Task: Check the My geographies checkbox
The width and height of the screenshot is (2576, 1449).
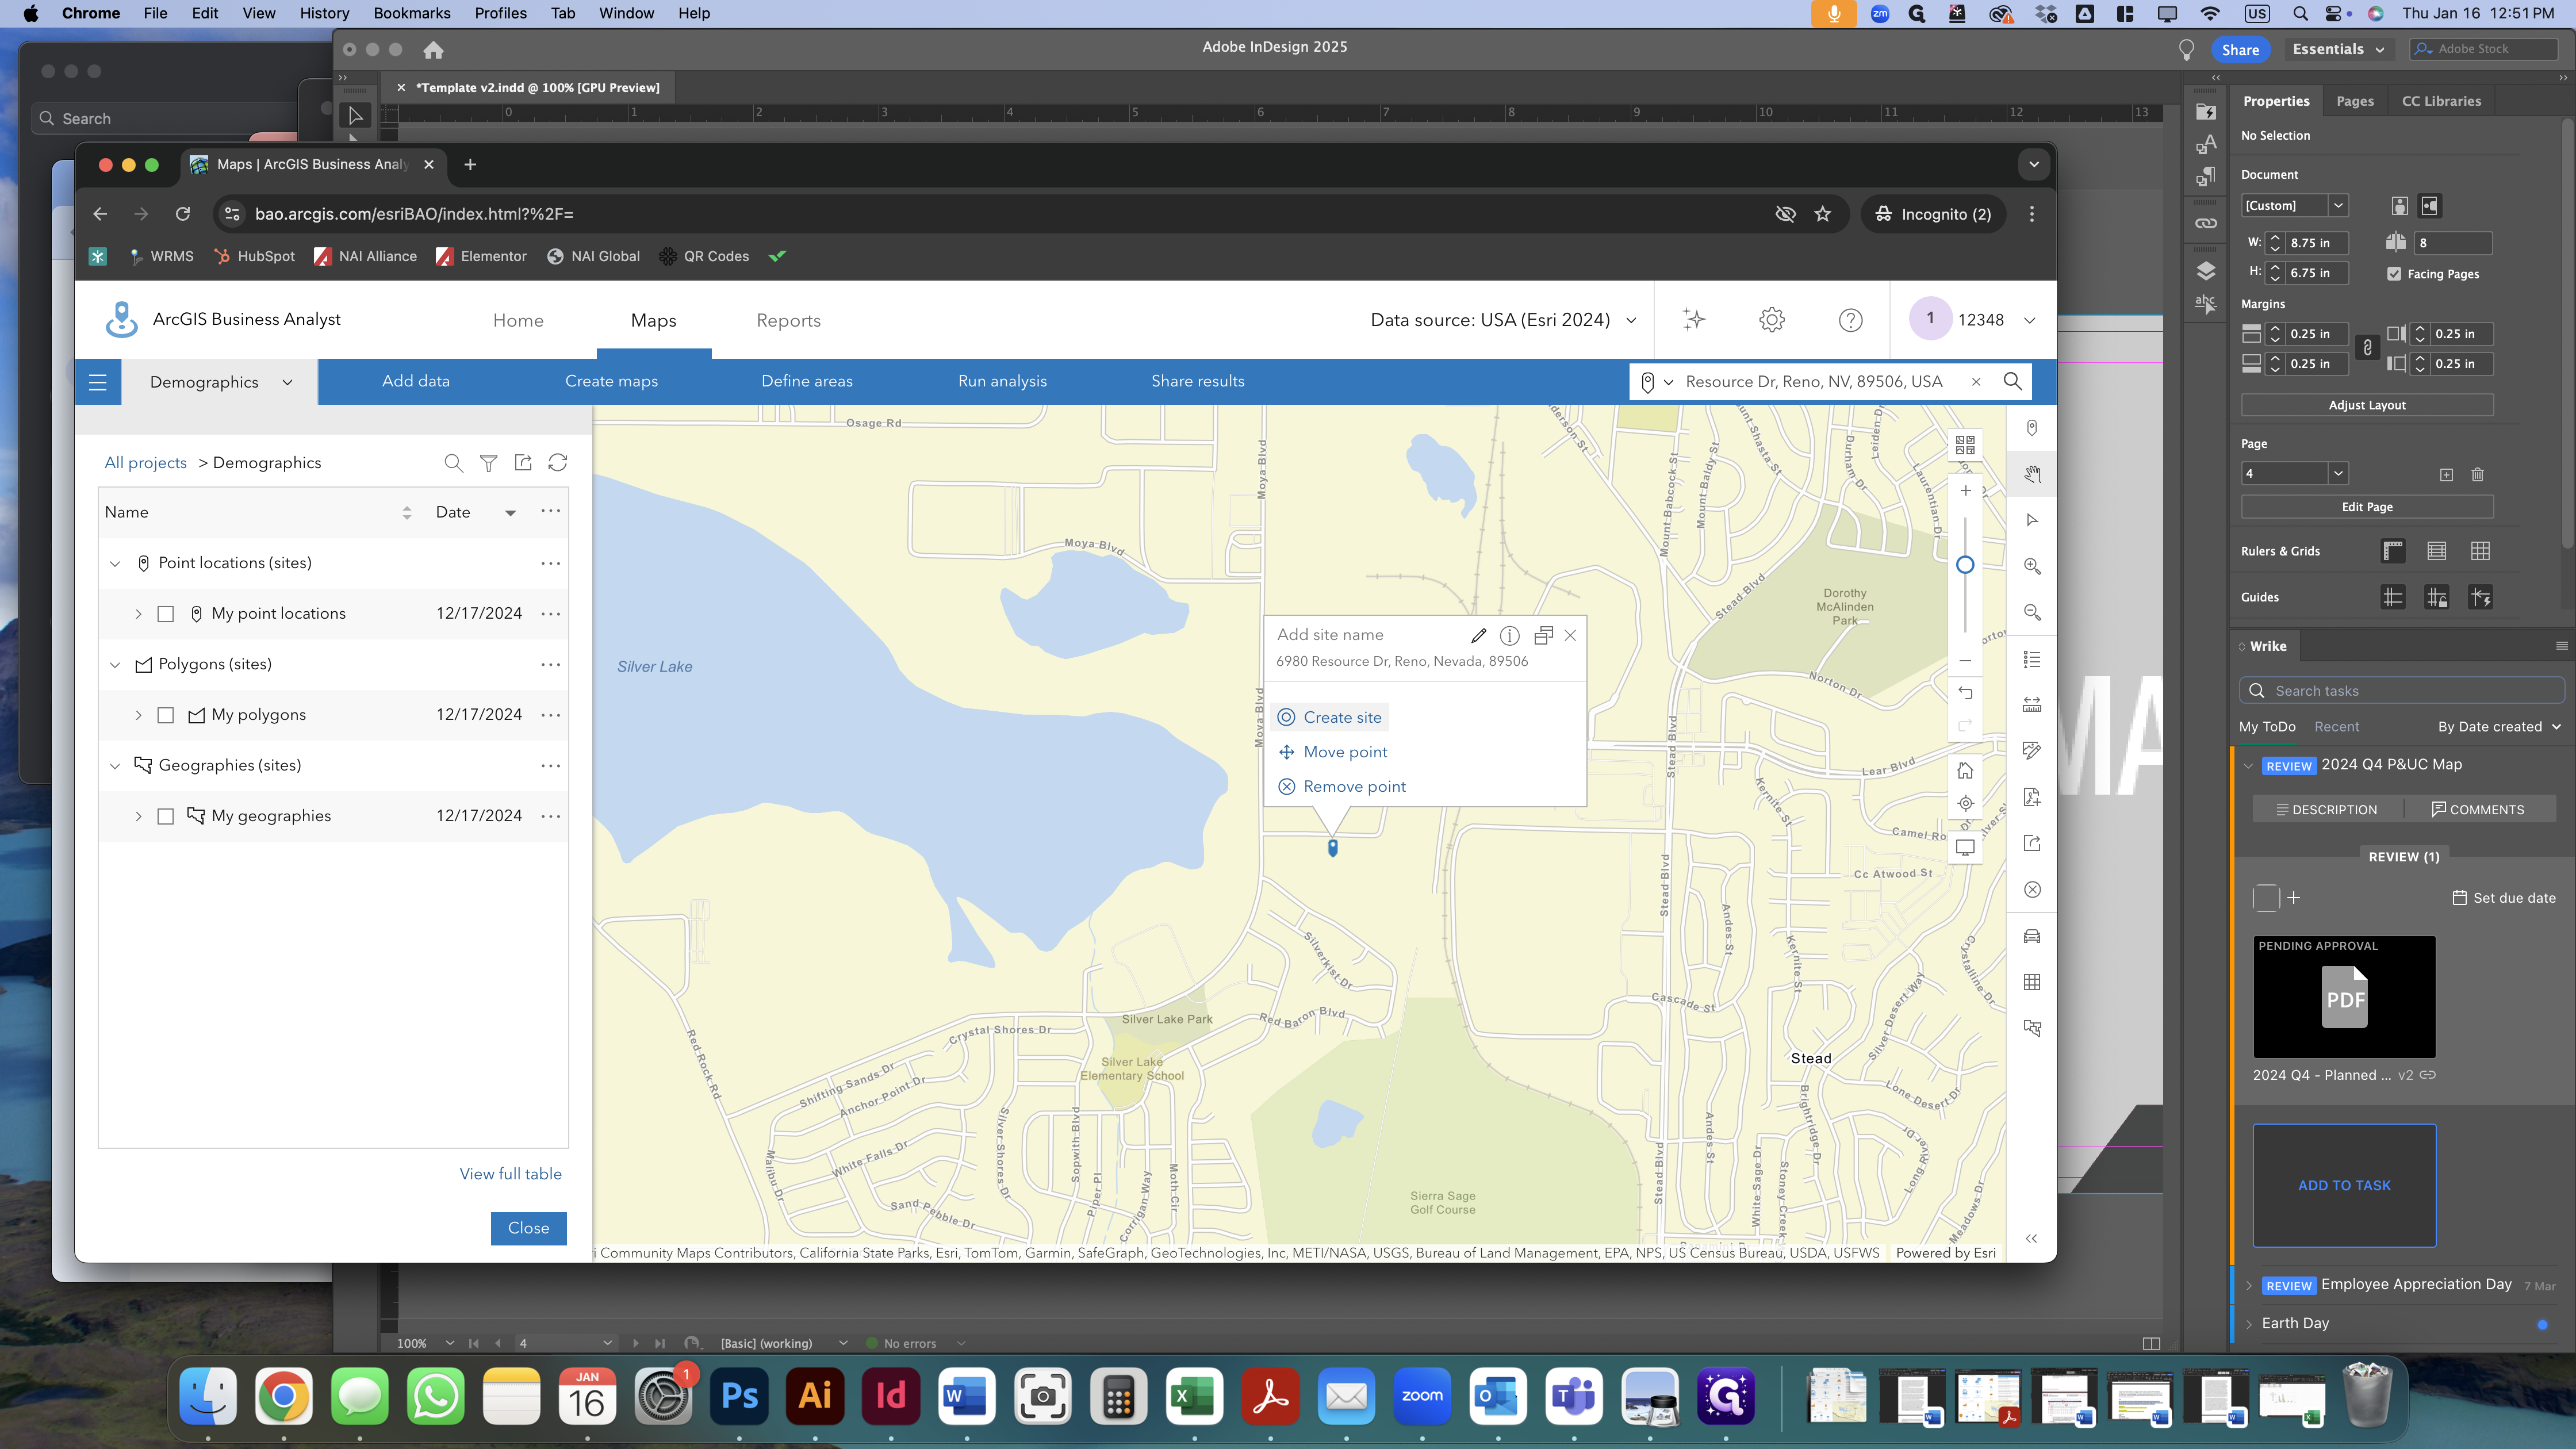Action: tap(166, 816)
